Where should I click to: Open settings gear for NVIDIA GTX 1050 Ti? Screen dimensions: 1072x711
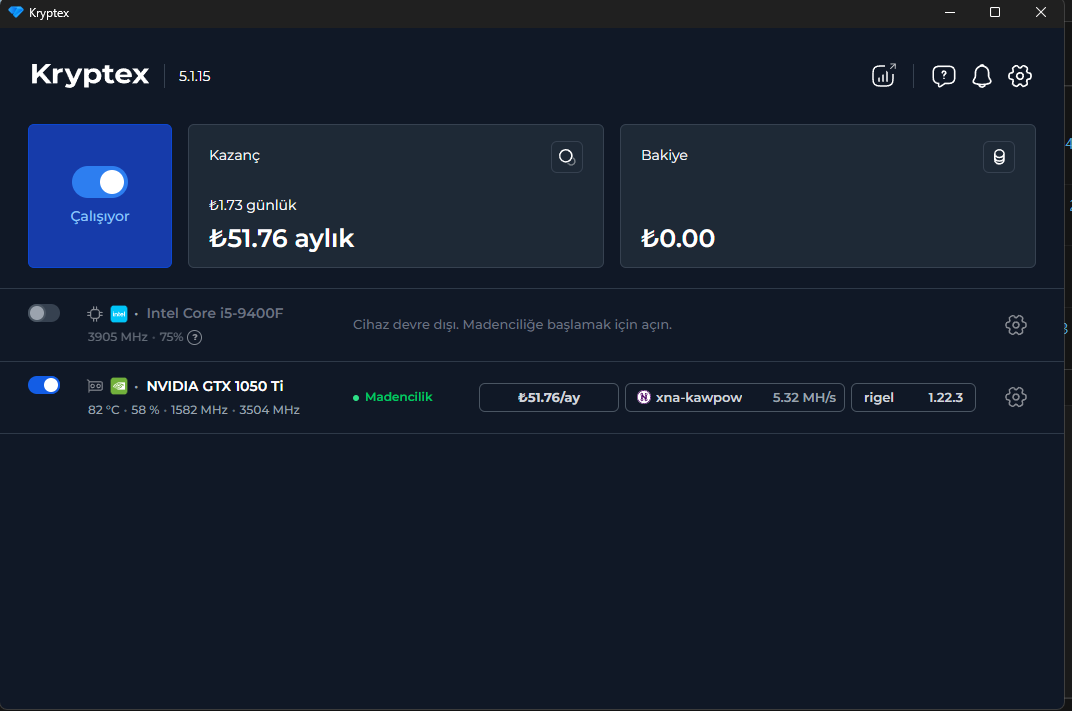tap(1016, 397)
